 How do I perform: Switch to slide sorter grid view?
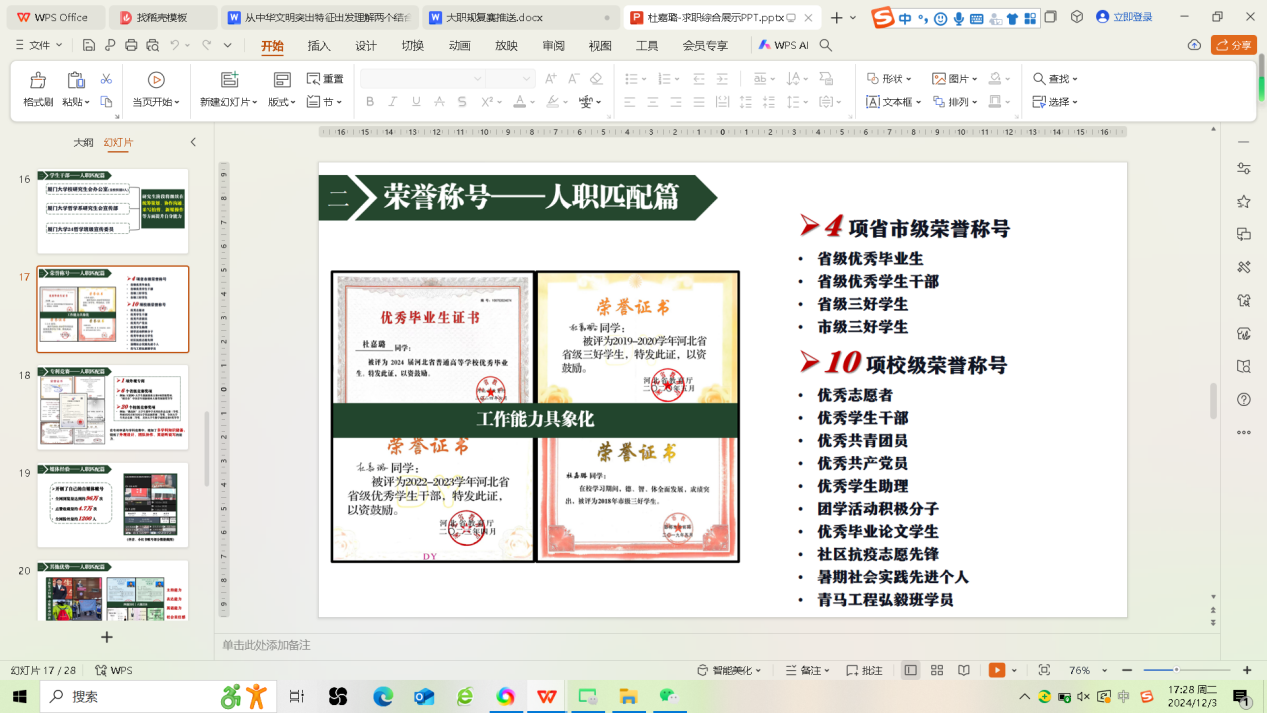(937, 670)
